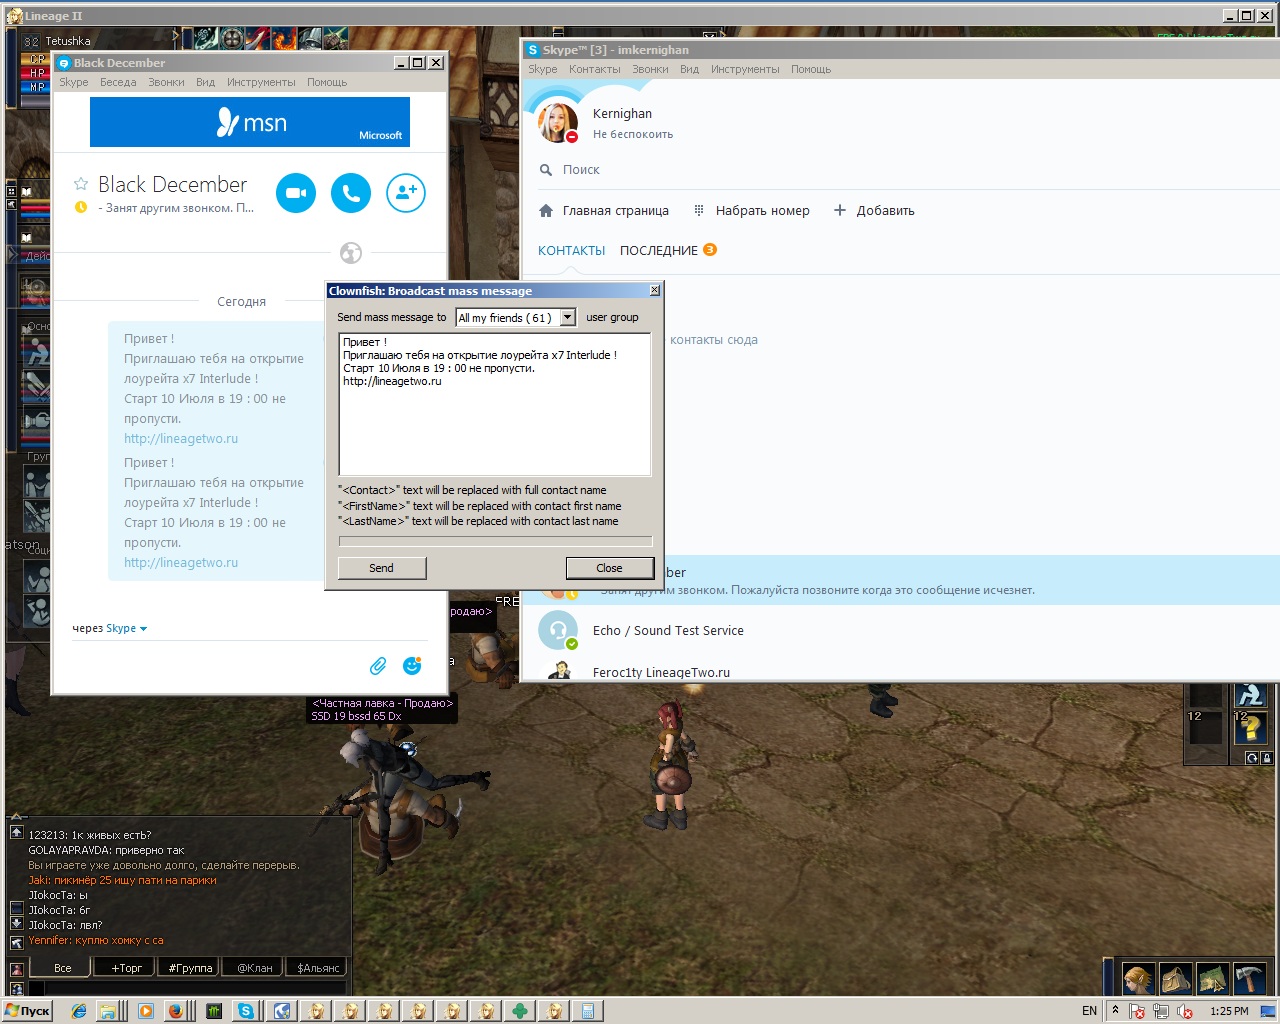Launch Firefox from the taskbar
Viewport: 1280px width, 1024px height.
coord(175,1011)
